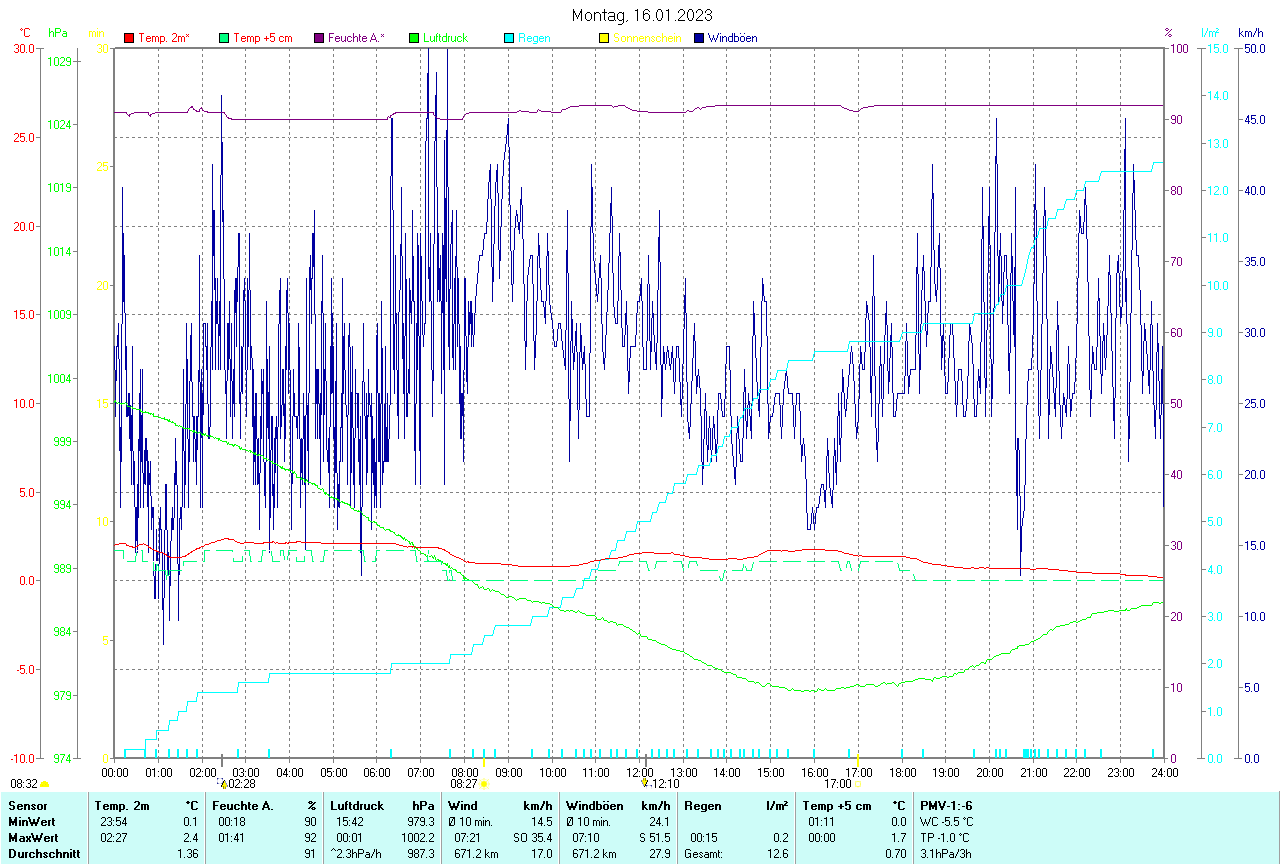Click the Temp +5 cm average '0.70'
This screenshot has height=864, width=1280.
[895, 854]
